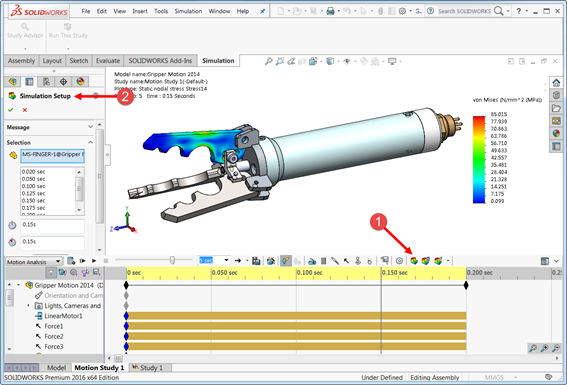This screenshot has width=567, height=385.
Task: Open the FeatureManager design tree tab icon
Action: pos(13,82)
